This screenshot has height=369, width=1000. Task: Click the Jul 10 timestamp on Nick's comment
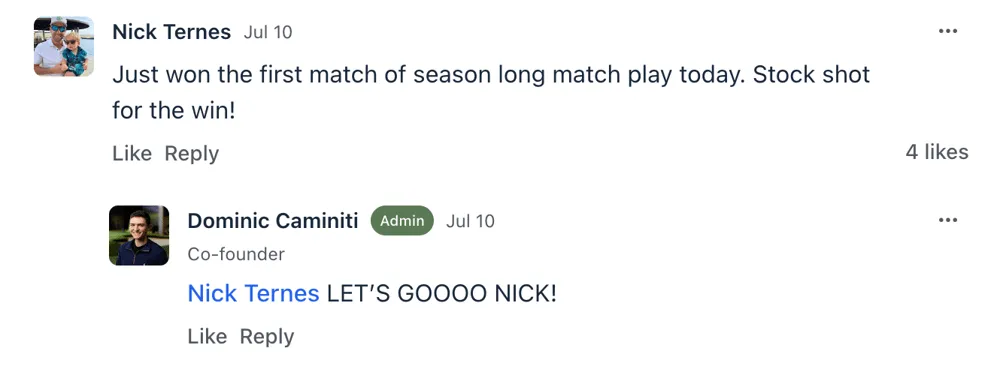[268, 32]
